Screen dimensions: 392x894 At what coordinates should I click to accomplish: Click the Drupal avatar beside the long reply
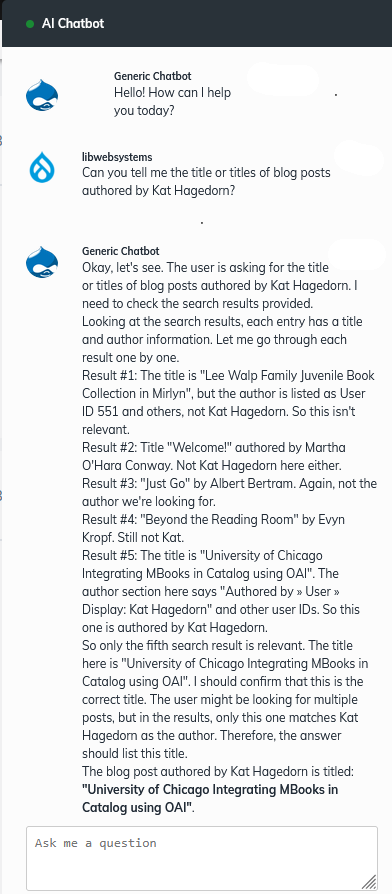point(42,262)
